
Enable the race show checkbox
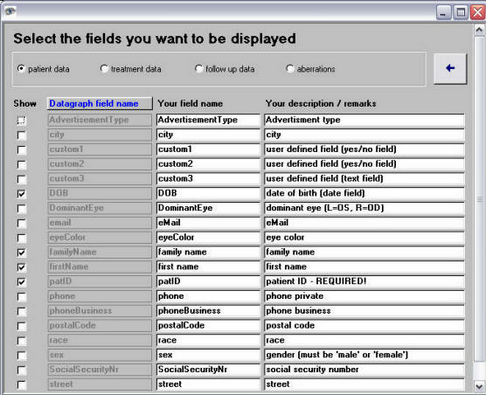(x=21, y=340)
